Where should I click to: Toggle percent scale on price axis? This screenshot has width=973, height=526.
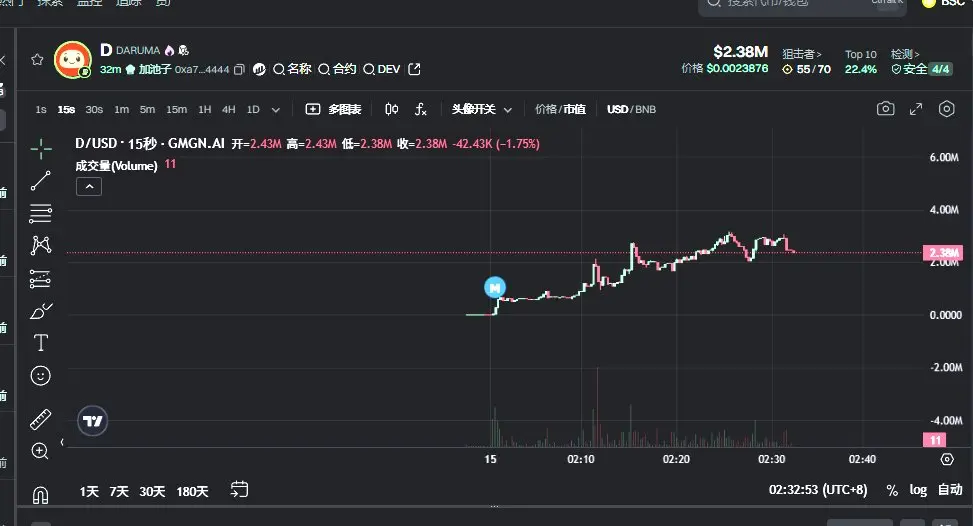892,491
